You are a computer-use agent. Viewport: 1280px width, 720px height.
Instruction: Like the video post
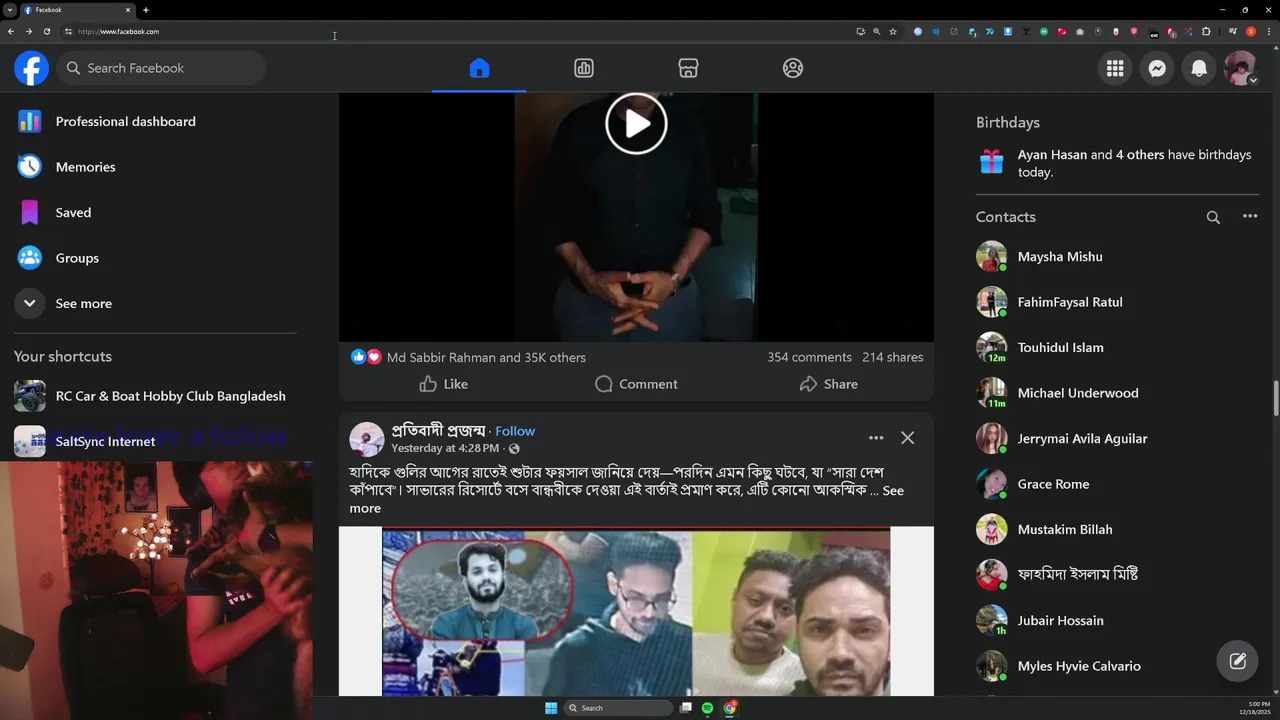[443, 384]
